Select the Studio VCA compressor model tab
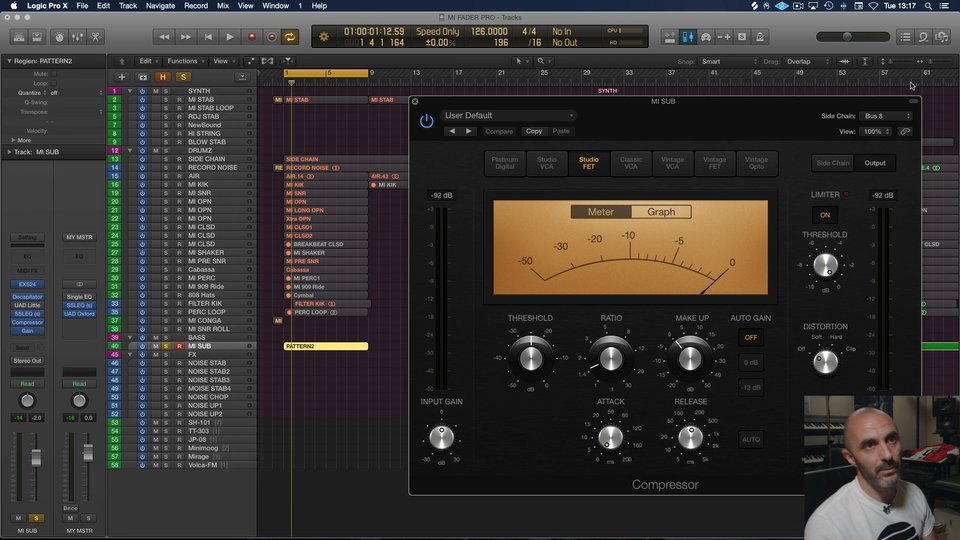The height and width of the screenshot is (540, 960). click(547, 163)
